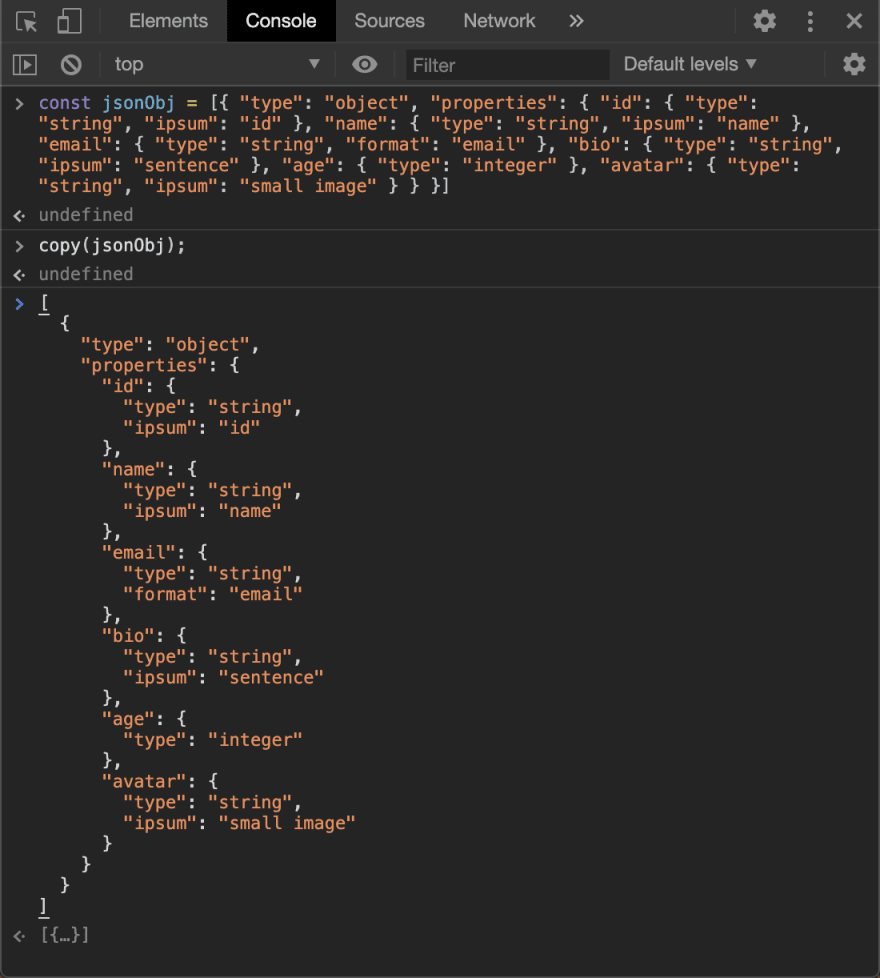Select the "email": { line
Viewport: 880px width, 978px height.
155,553
